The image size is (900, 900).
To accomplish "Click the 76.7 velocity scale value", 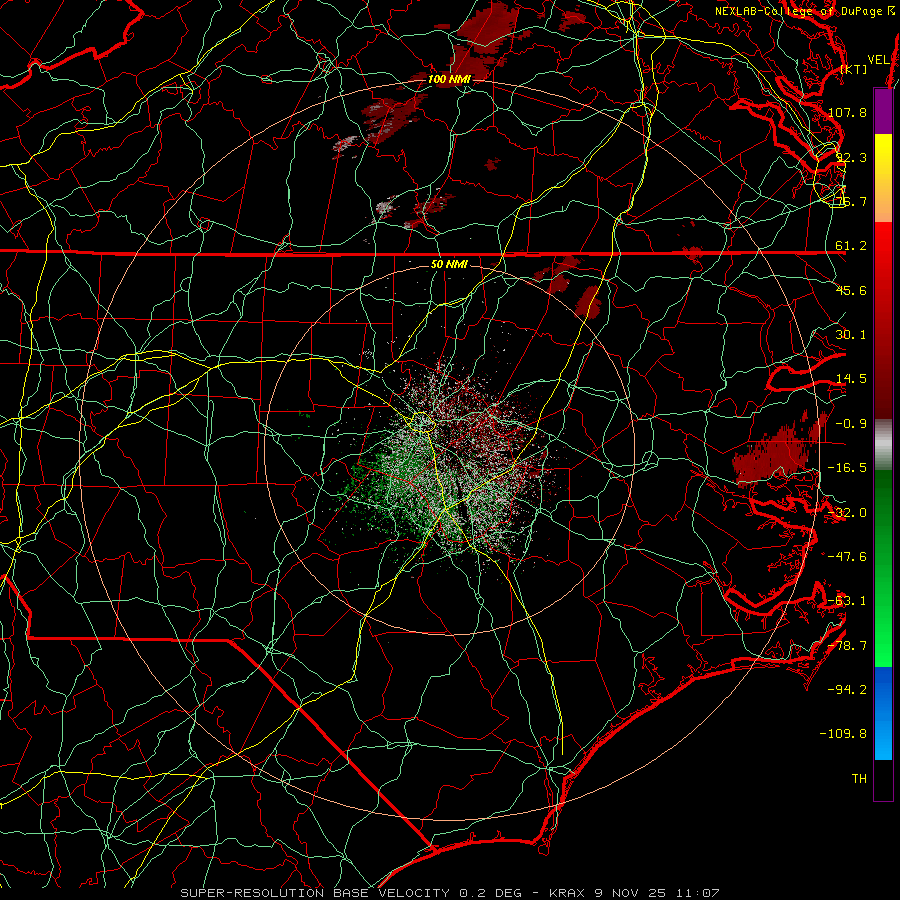I will point(851,201).
